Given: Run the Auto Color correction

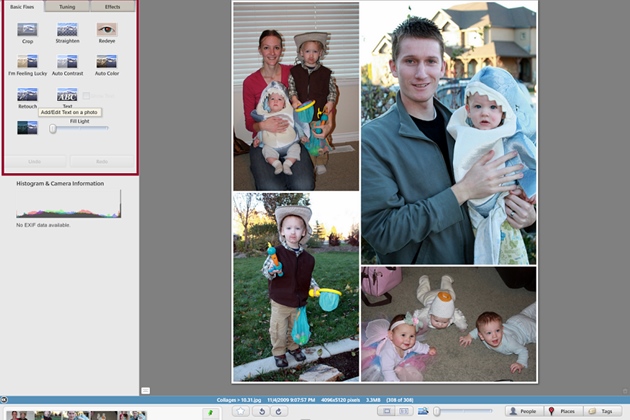Looking at the screenshot, I should coord(106,62).
